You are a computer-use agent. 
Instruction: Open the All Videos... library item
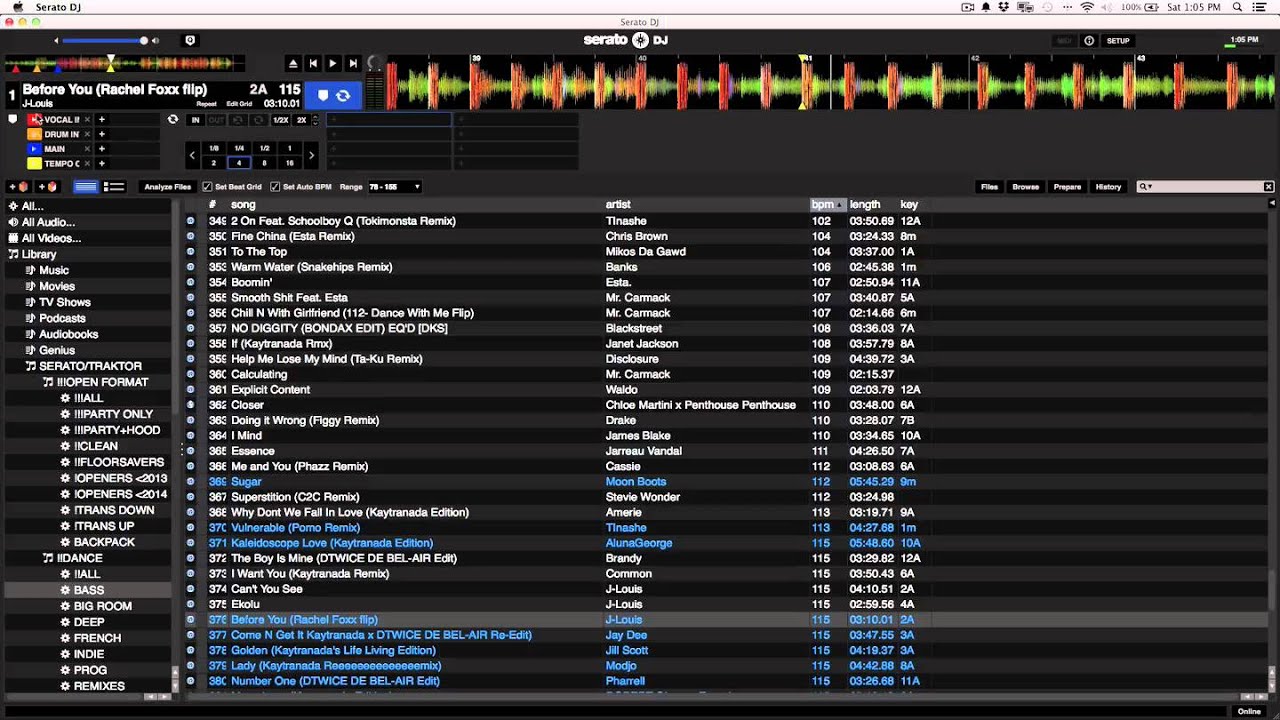click(x=51, y=238)
